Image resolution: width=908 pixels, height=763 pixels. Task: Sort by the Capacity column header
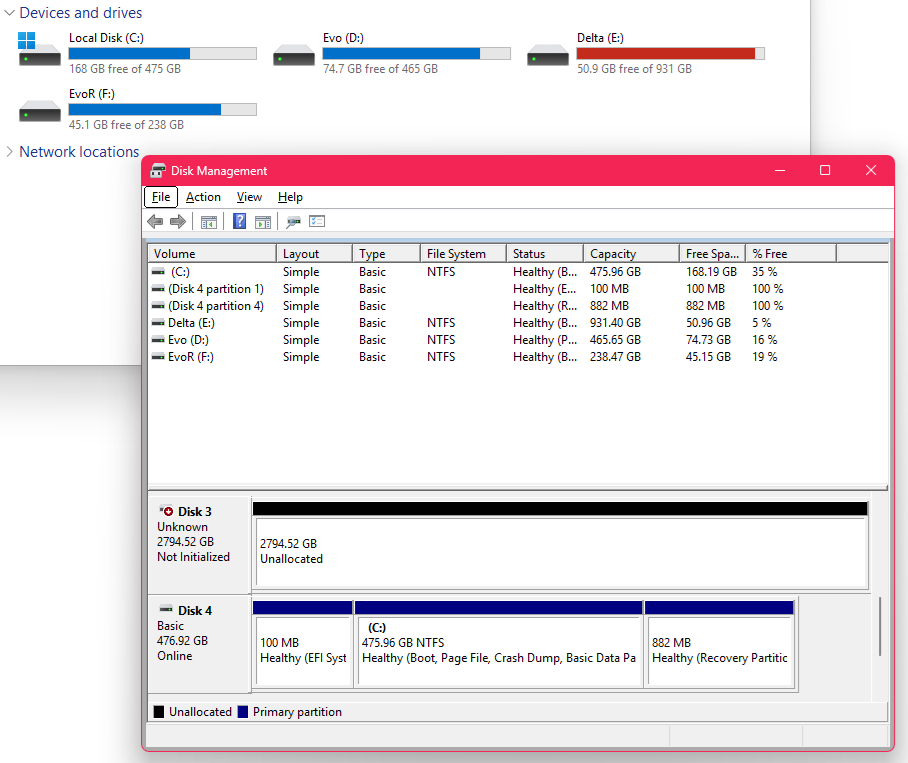pyautogui.click(x=631, y=254)
